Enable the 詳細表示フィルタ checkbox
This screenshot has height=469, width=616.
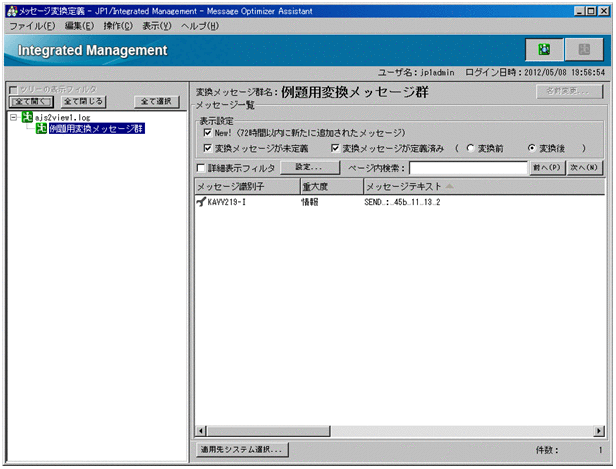(x=201, y=168)
